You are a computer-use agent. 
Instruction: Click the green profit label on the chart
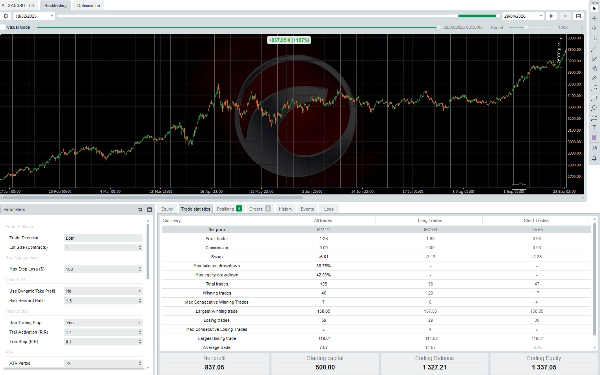click(x=289, y=40)
